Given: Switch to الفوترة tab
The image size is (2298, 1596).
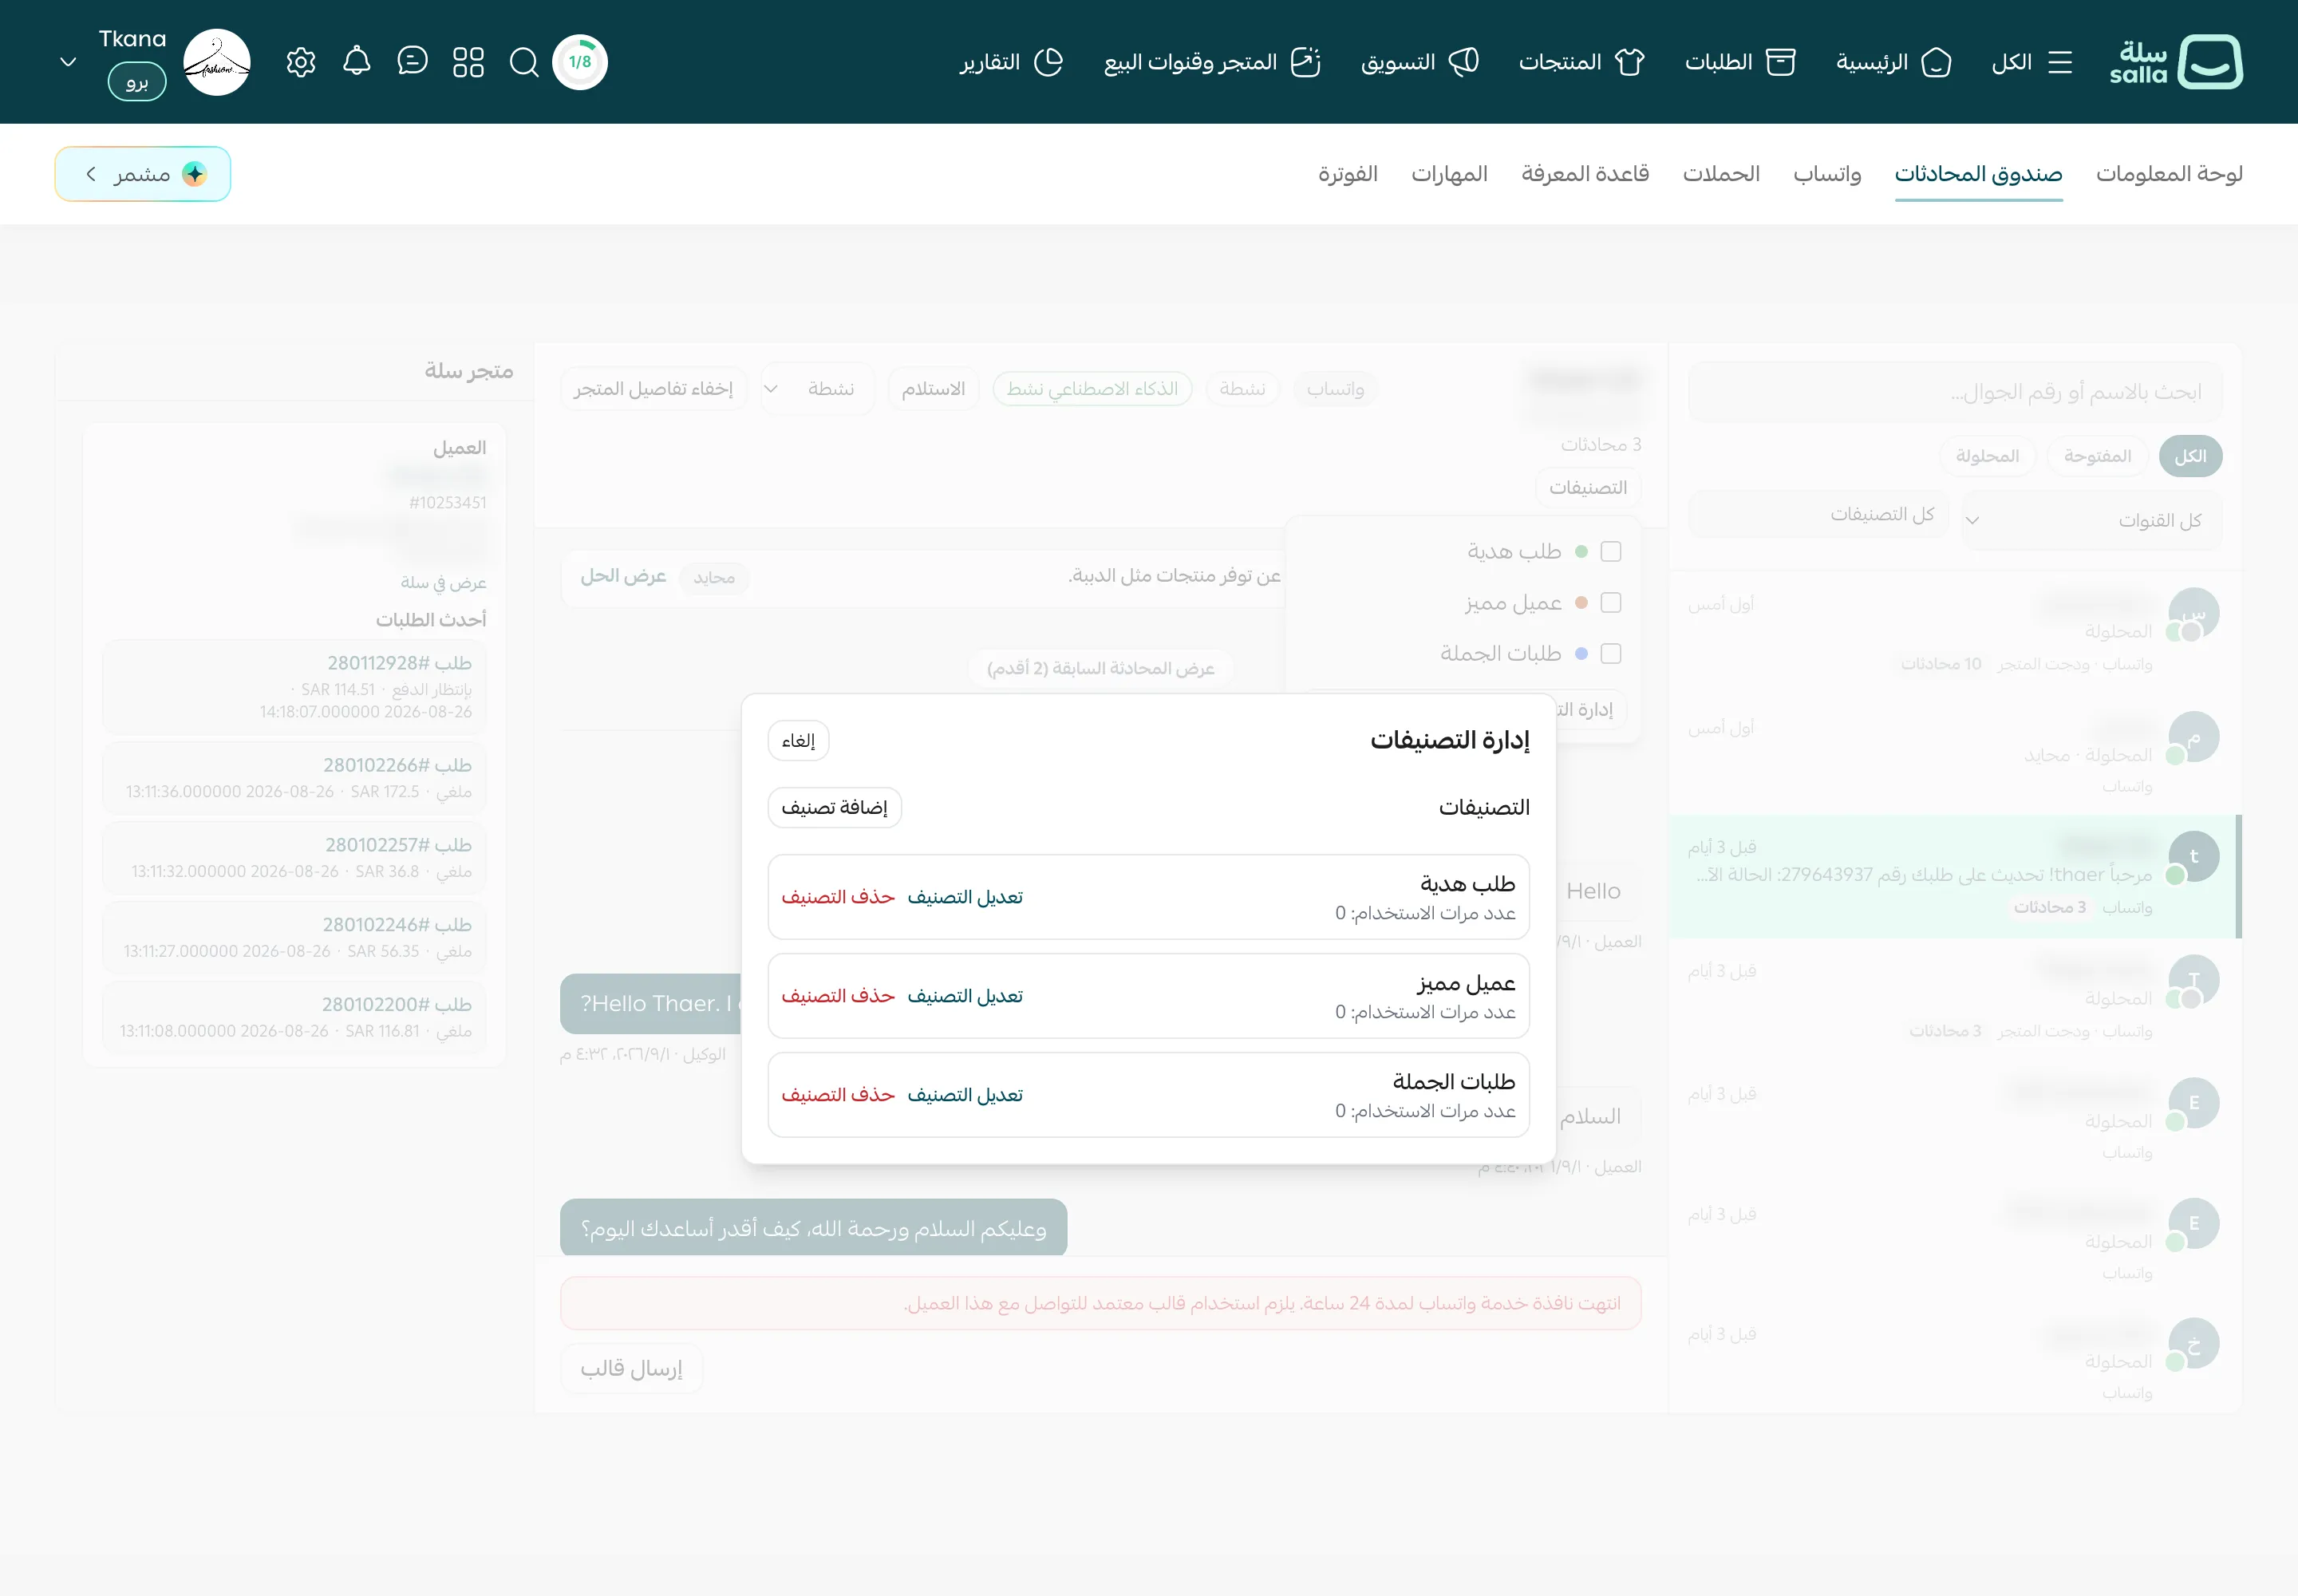Looking at the screenshot, I should tap(1347, 174).
